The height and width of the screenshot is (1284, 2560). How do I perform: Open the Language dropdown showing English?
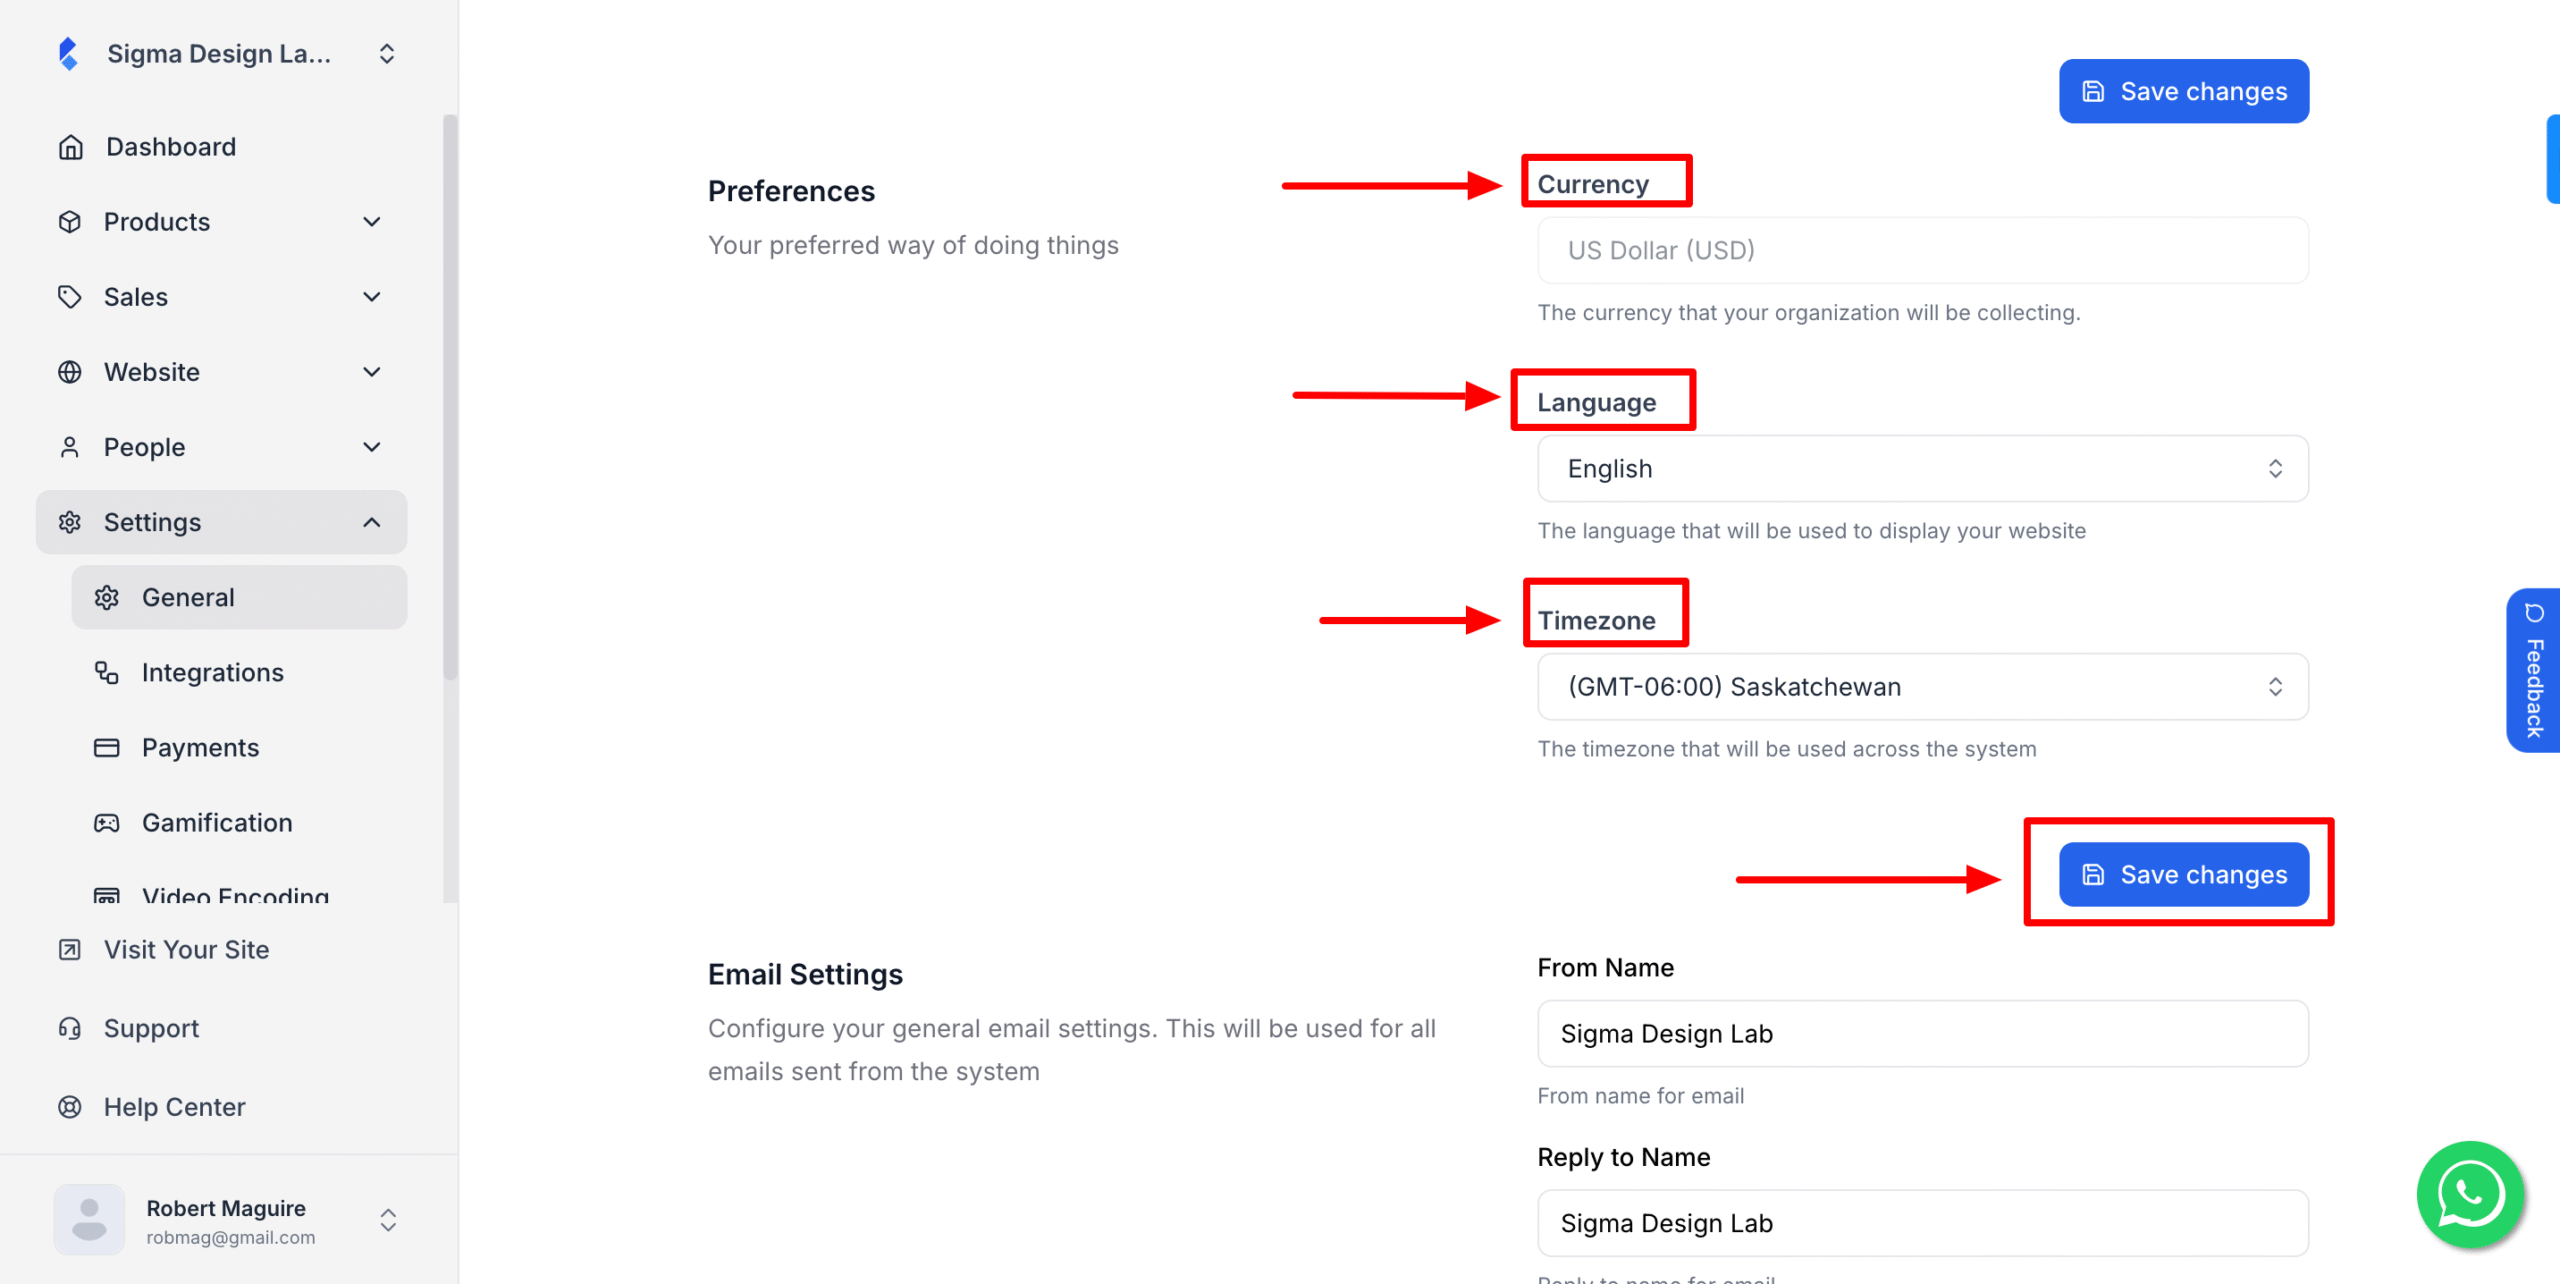[x=1922, y=468]
